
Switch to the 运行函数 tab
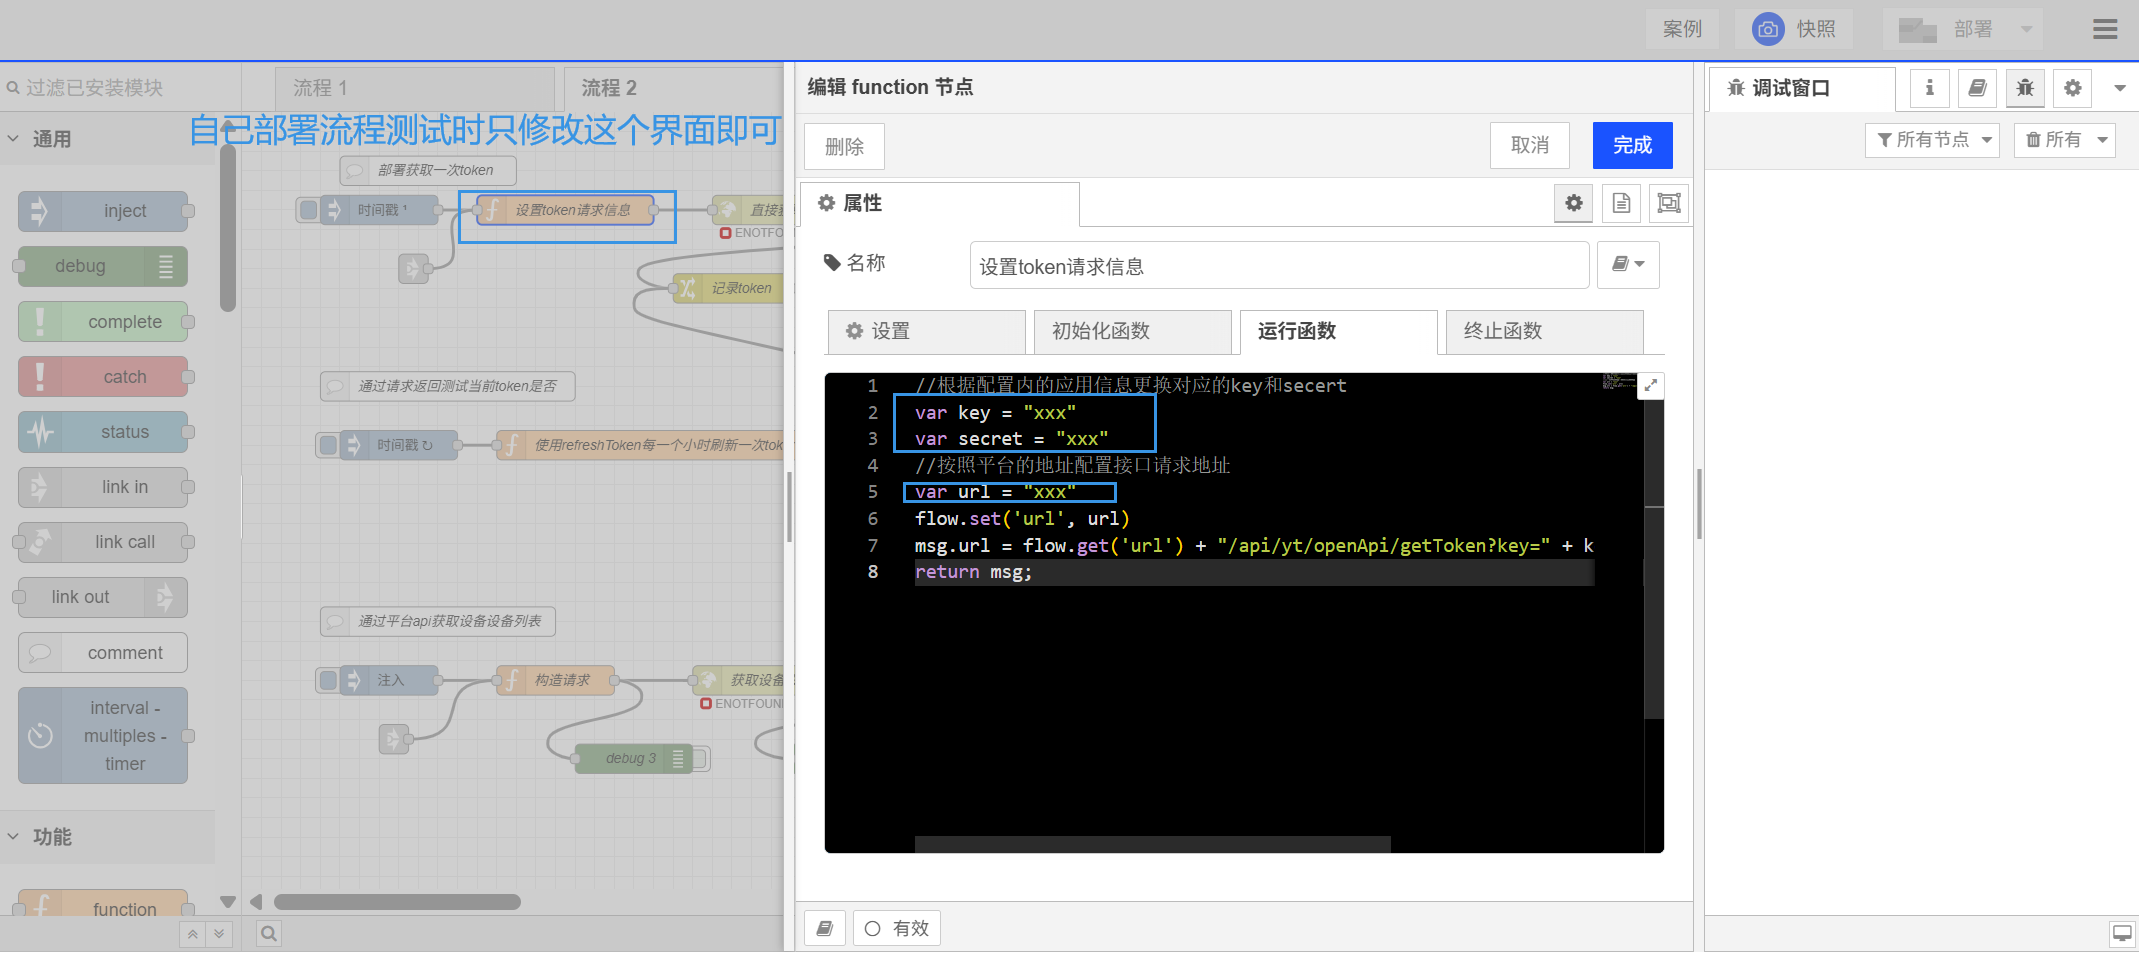pos(1338,332)
